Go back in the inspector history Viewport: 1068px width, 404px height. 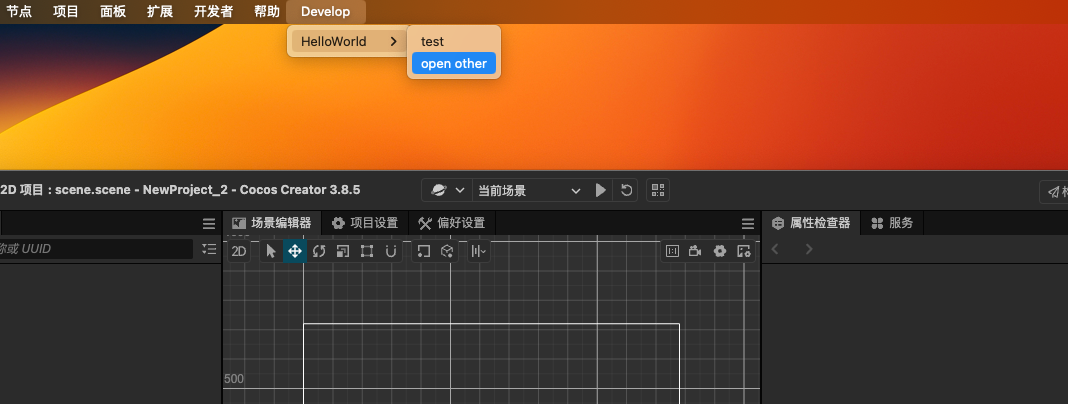coord(774,249)
